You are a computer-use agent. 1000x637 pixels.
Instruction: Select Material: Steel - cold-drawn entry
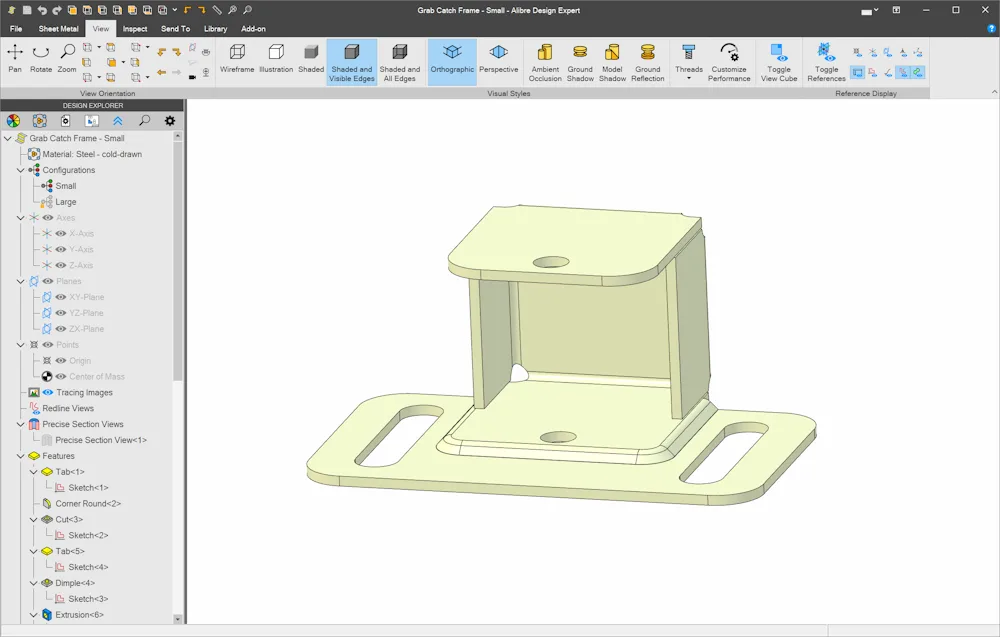coord(92,154)
